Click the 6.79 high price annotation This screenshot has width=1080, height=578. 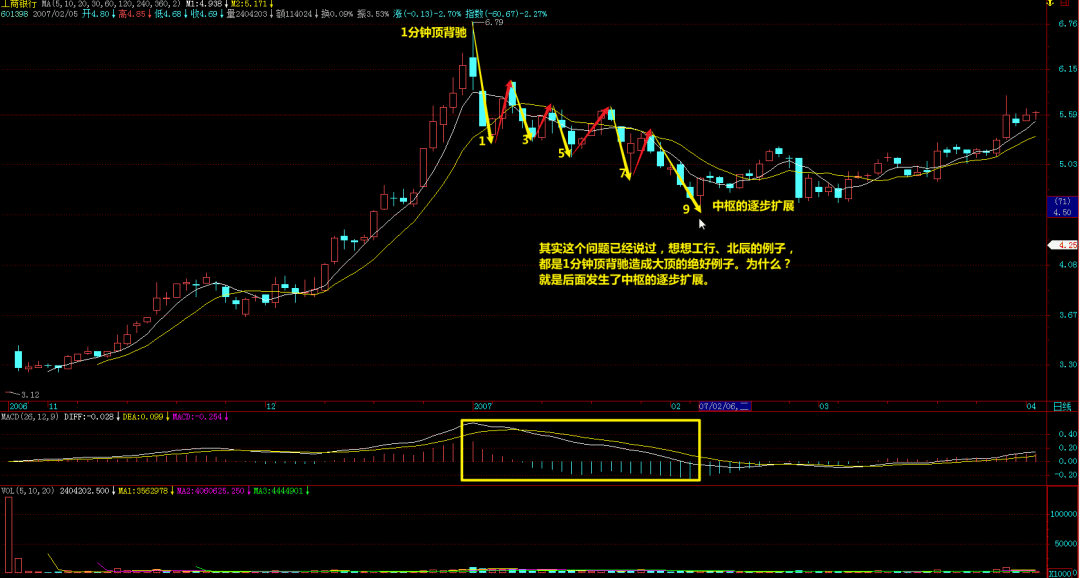pyautogui.click(x=494, y=23)
